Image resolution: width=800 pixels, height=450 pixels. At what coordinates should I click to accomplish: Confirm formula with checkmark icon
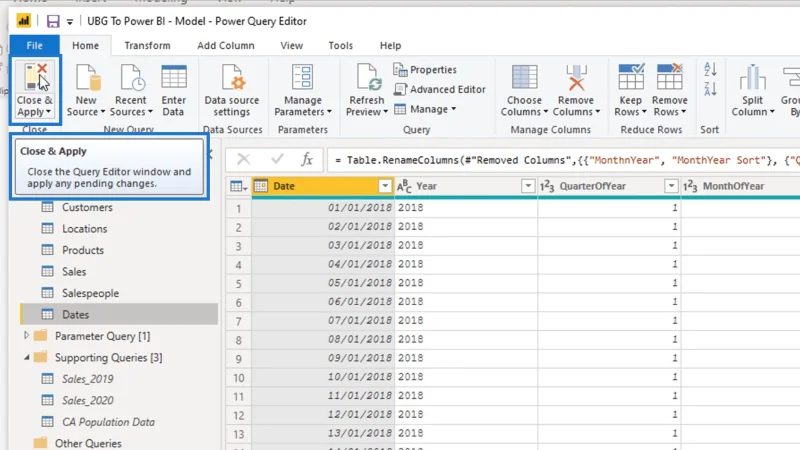tap(278, 159)
